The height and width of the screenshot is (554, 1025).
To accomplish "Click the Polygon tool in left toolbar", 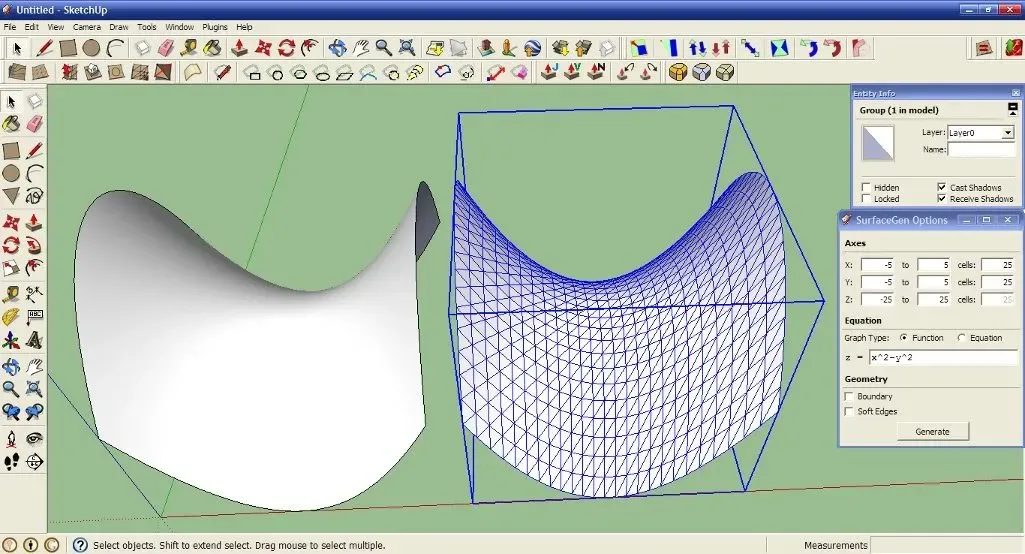I will [11, 196].
